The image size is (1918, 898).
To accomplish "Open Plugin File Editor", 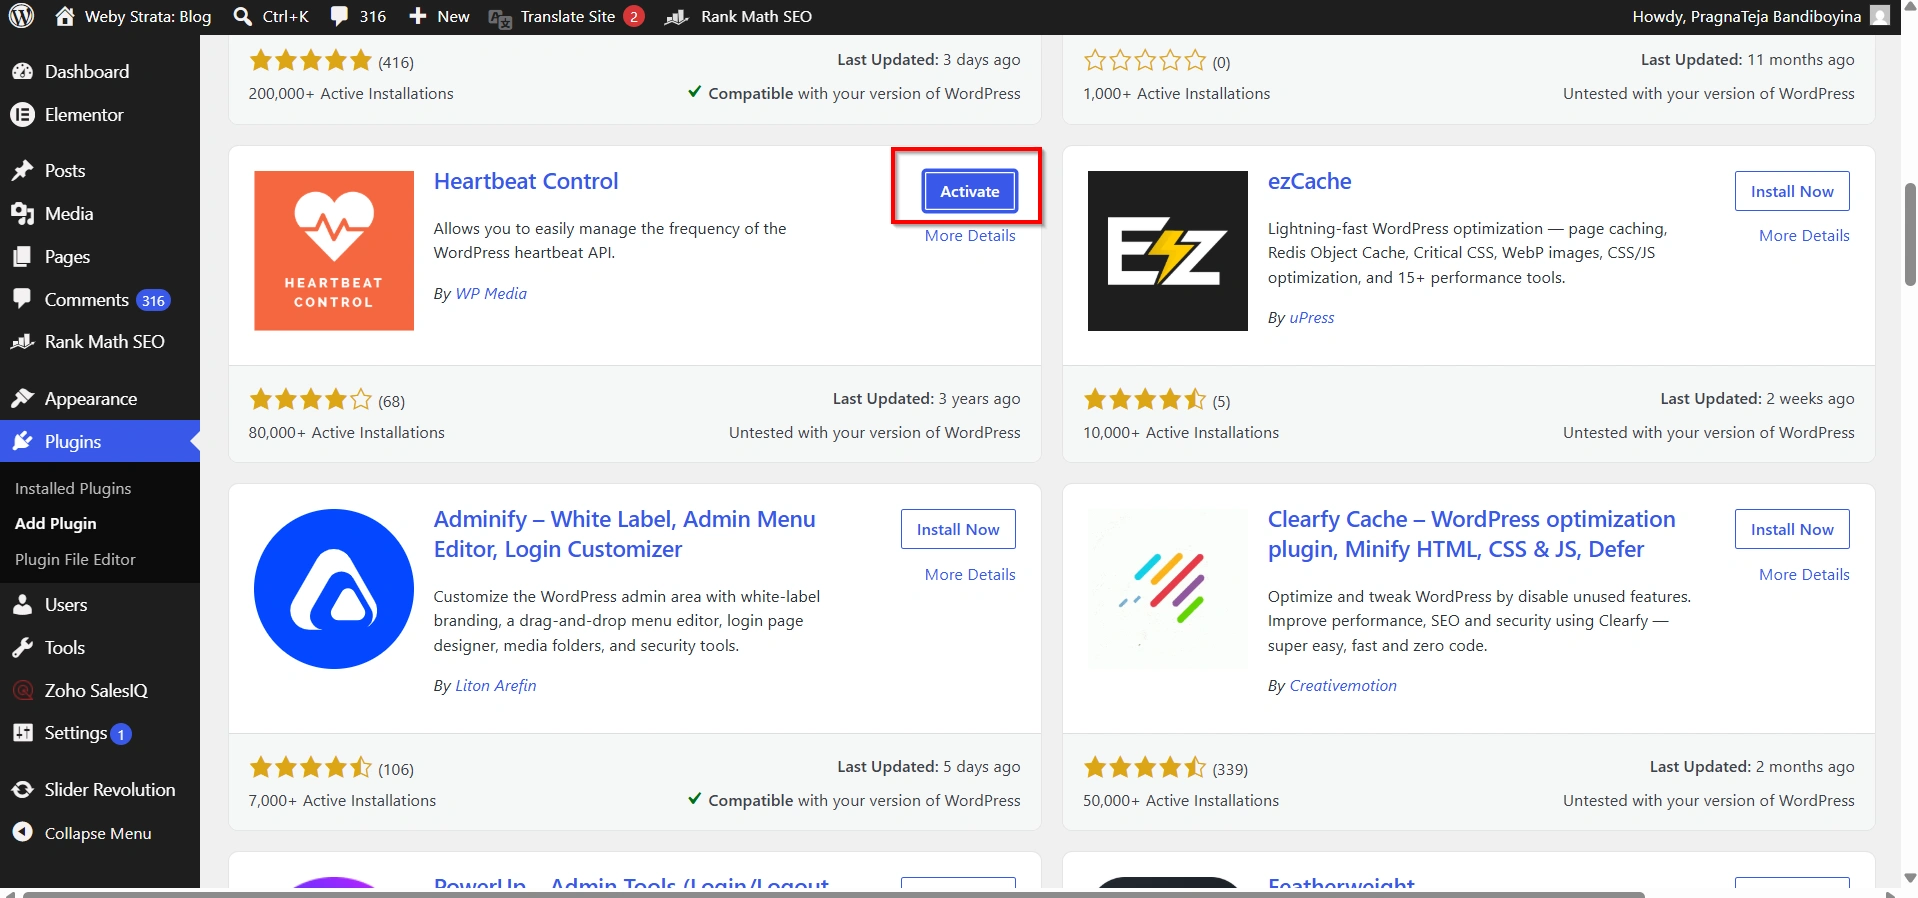I will (x=75, y=559).
